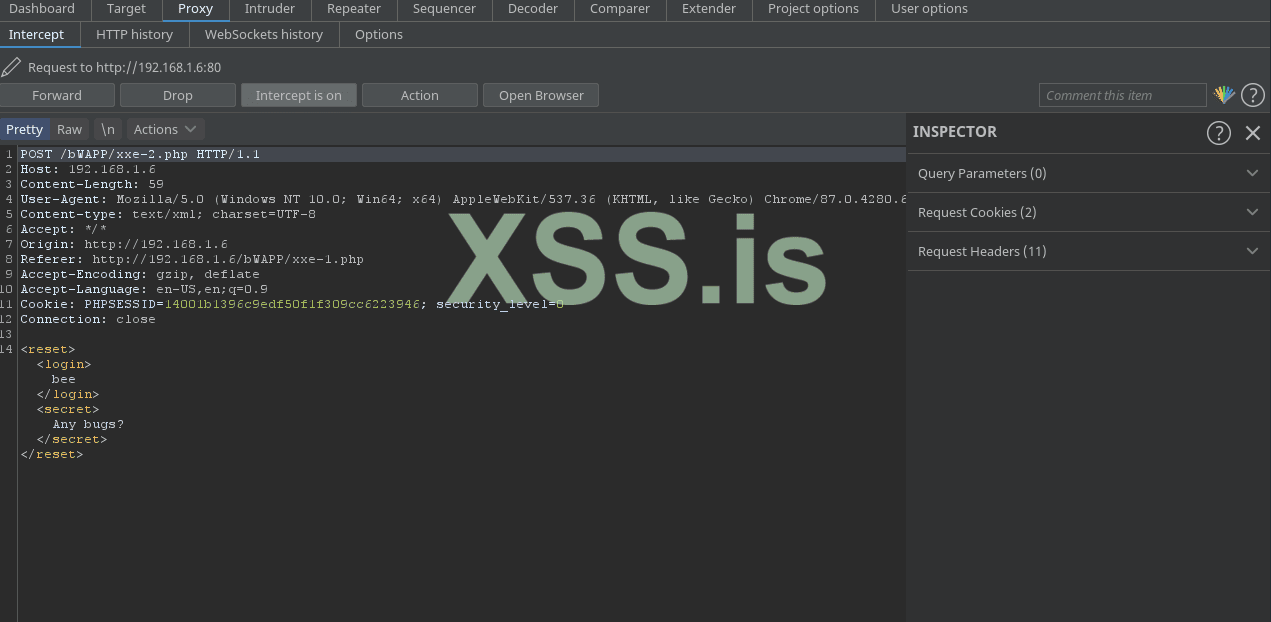Click the Origin header line
The width and height of the screenshot is (1271, 622).
coord(124,244)
